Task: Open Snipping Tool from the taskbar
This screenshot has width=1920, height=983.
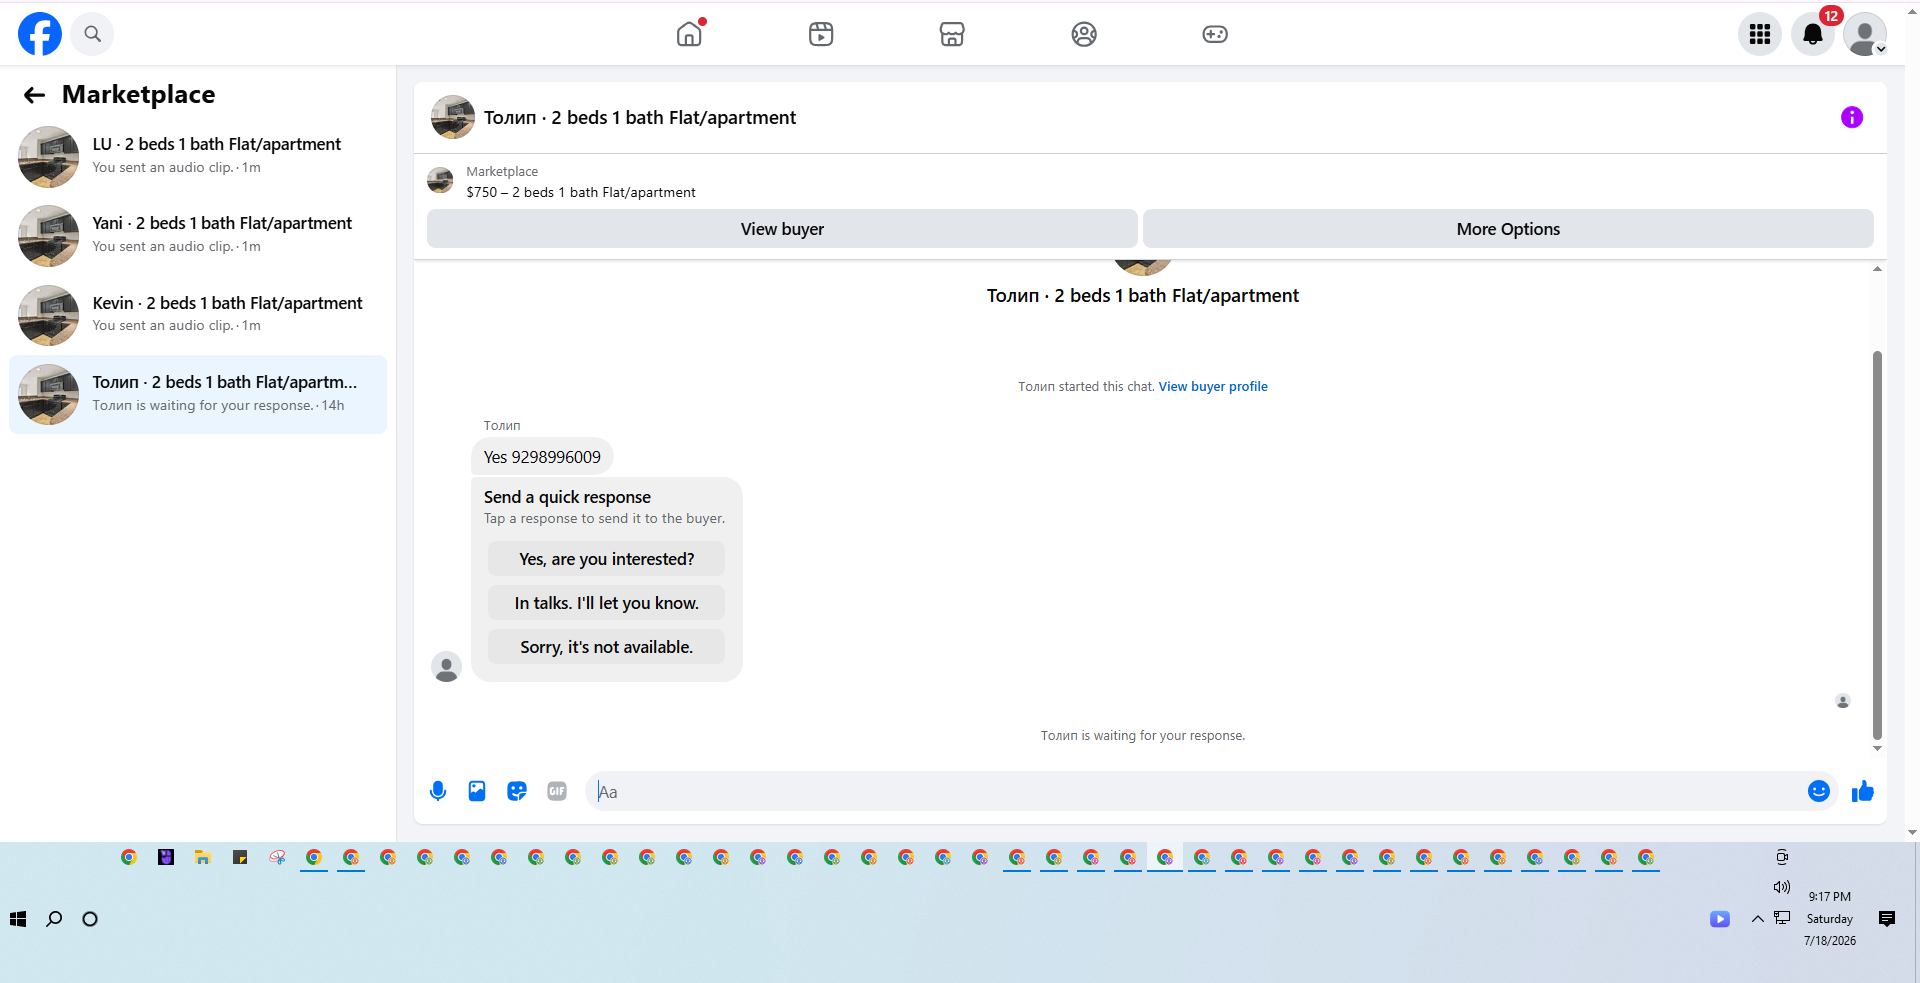Action: 277,857
